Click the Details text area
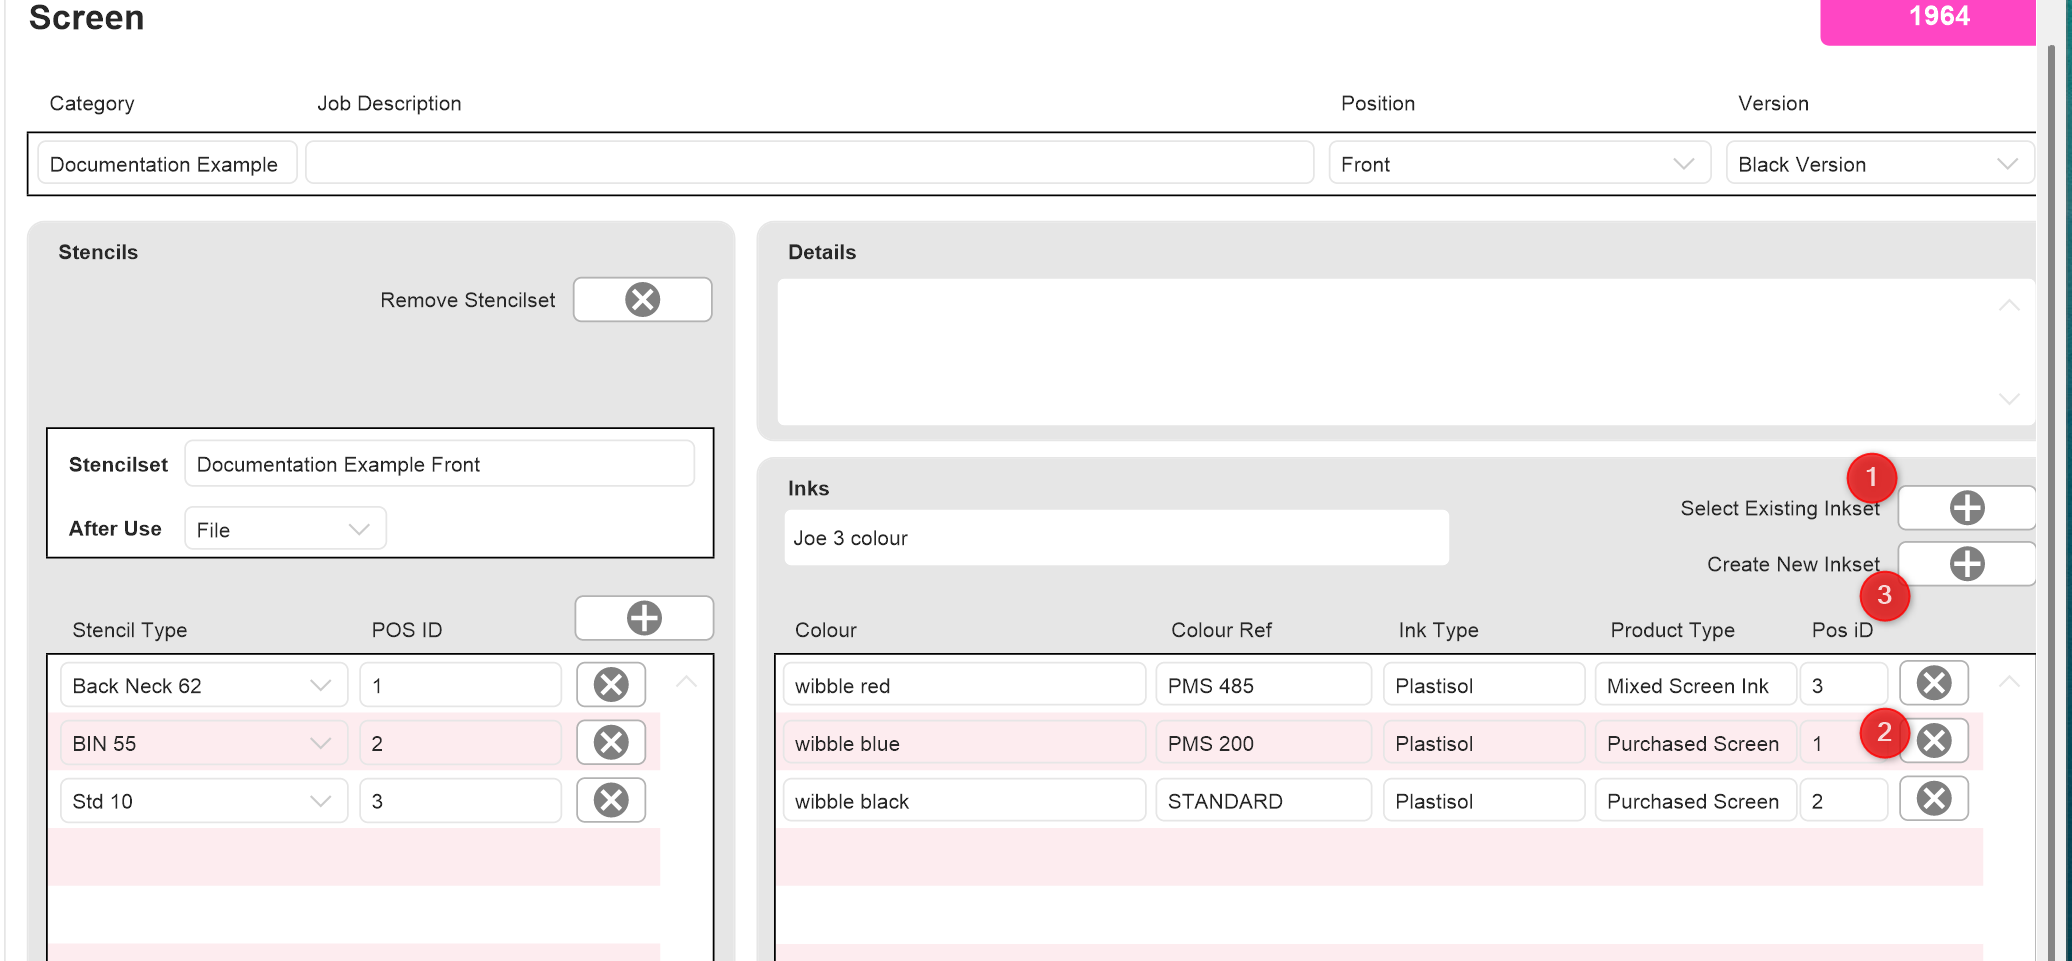 point(1405,352)
